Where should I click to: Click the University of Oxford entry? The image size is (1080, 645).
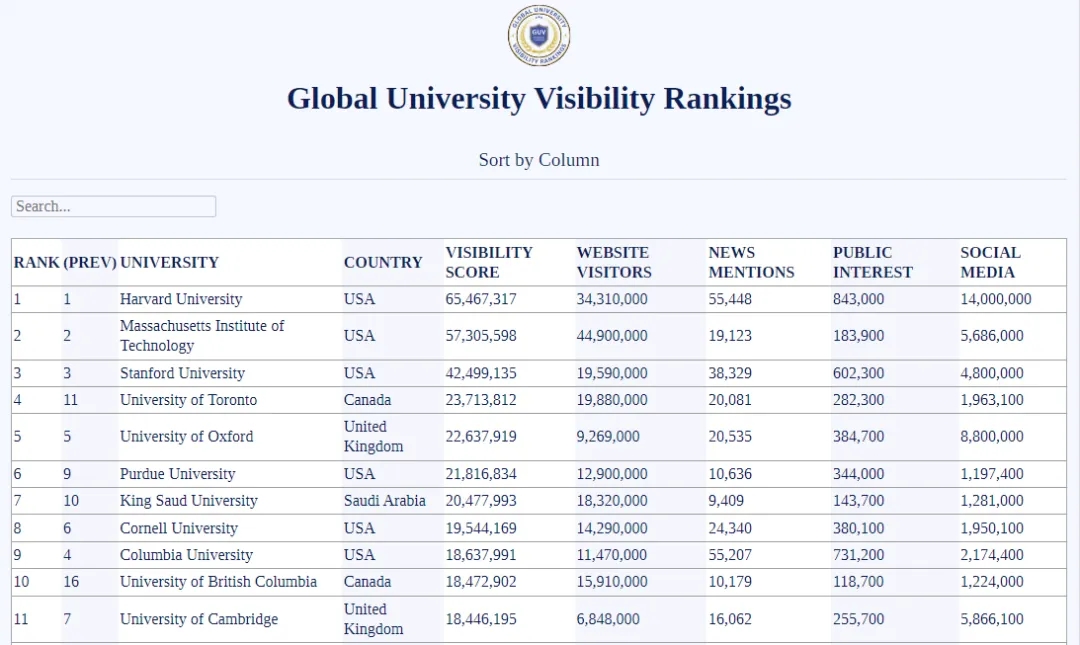click(x=186, y=437)
